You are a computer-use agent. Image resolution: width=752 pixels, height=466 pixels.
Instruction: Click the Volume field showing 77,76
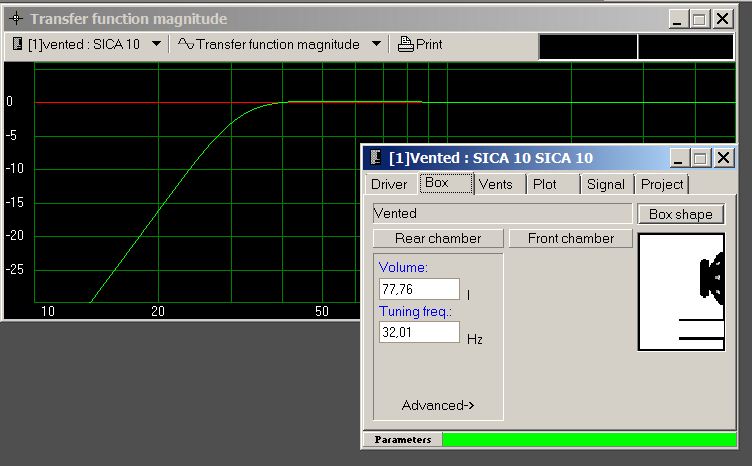point(419,289)
